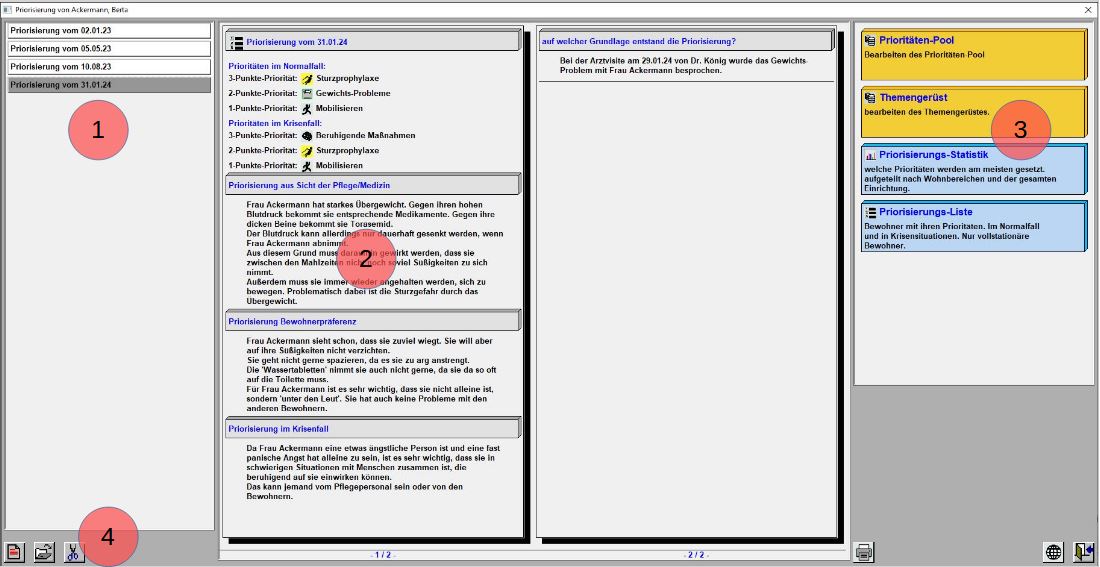Close the Priorisierung von Ackermann window
The width and height of the screenshot is (1100, 567).
point(1087,10)
